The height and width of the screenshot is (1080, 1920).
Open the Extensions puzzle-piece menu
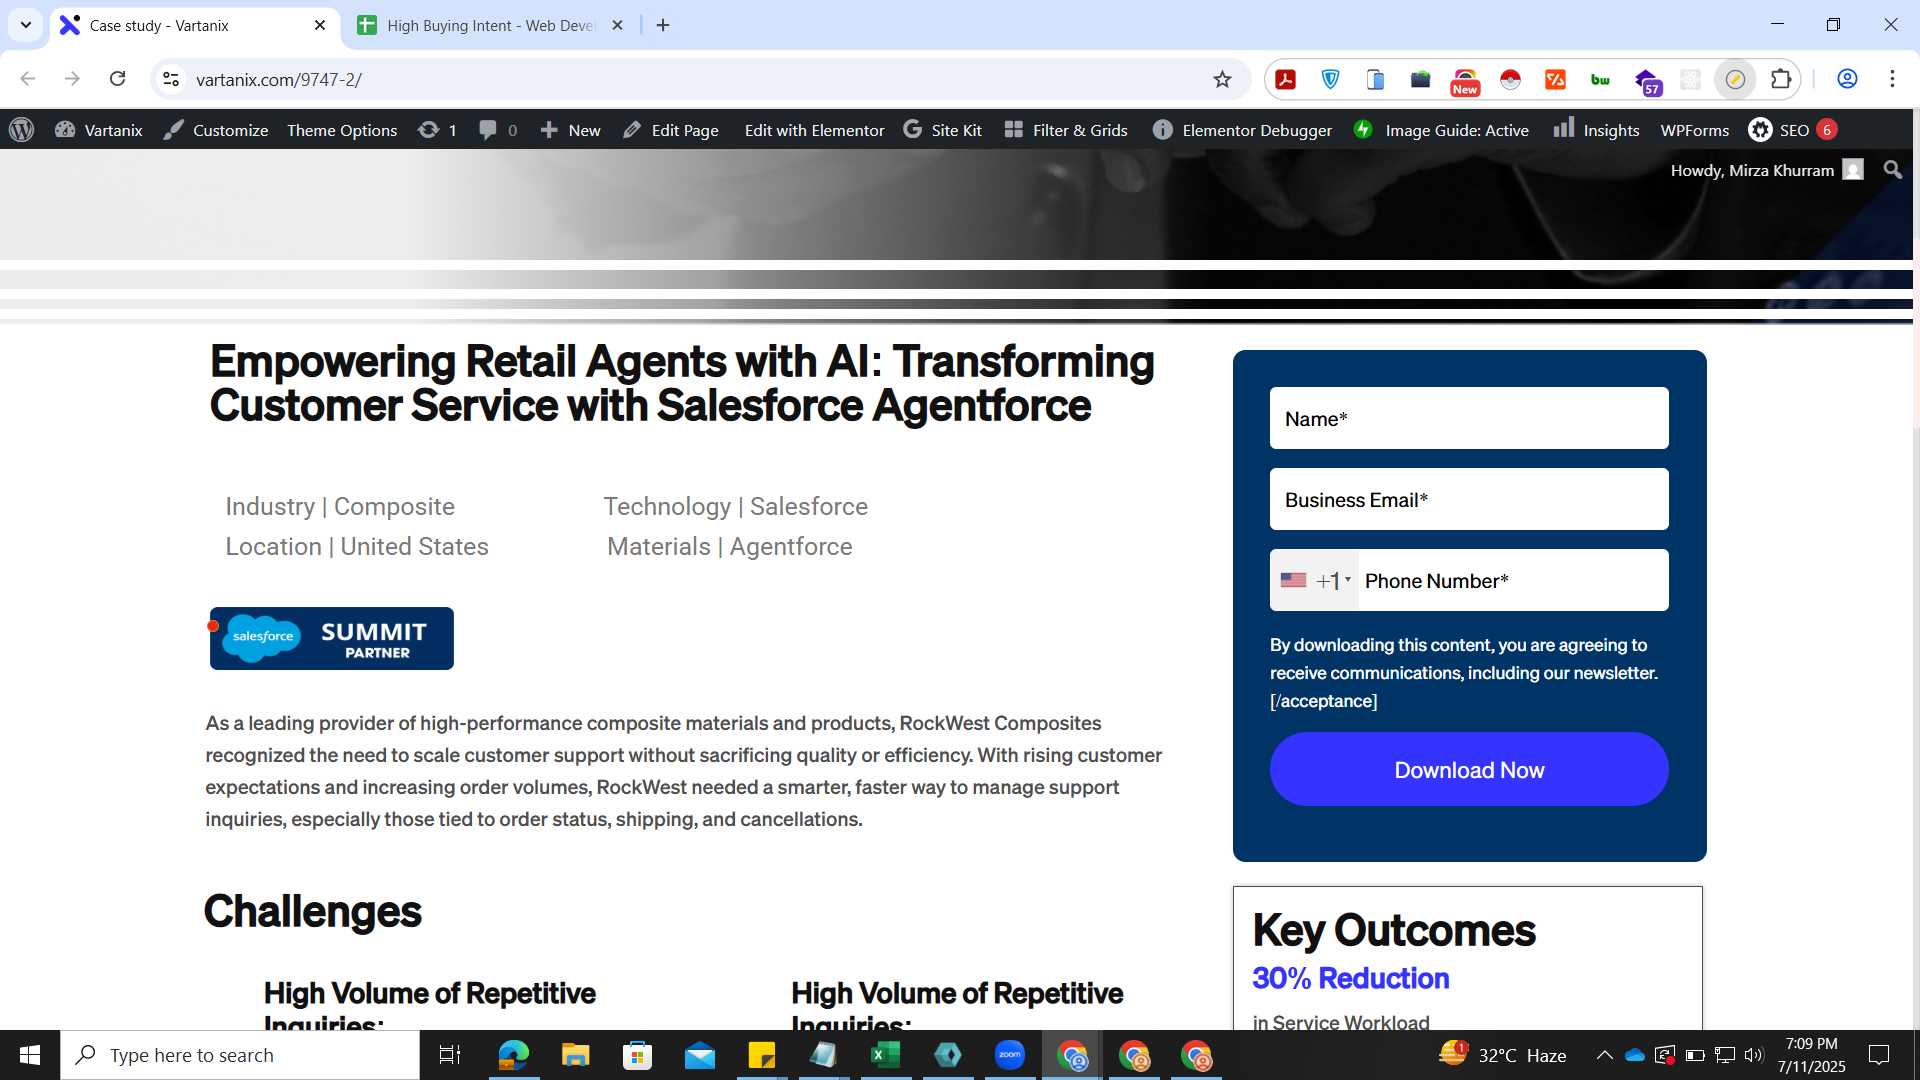(x=1781, y=79)
